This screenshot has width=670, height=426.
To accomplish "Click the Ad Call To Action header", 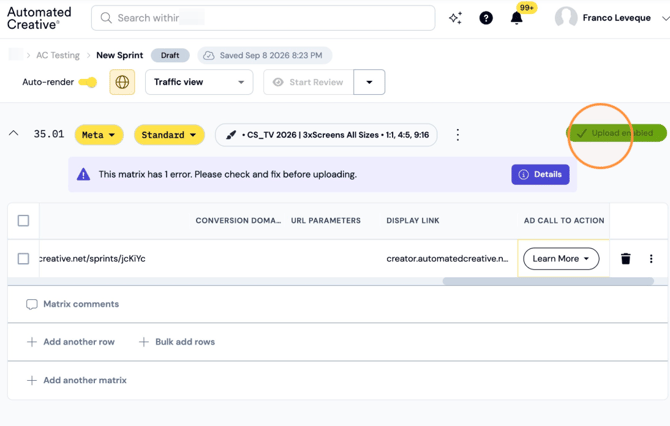I will click(x=564, y=220).
